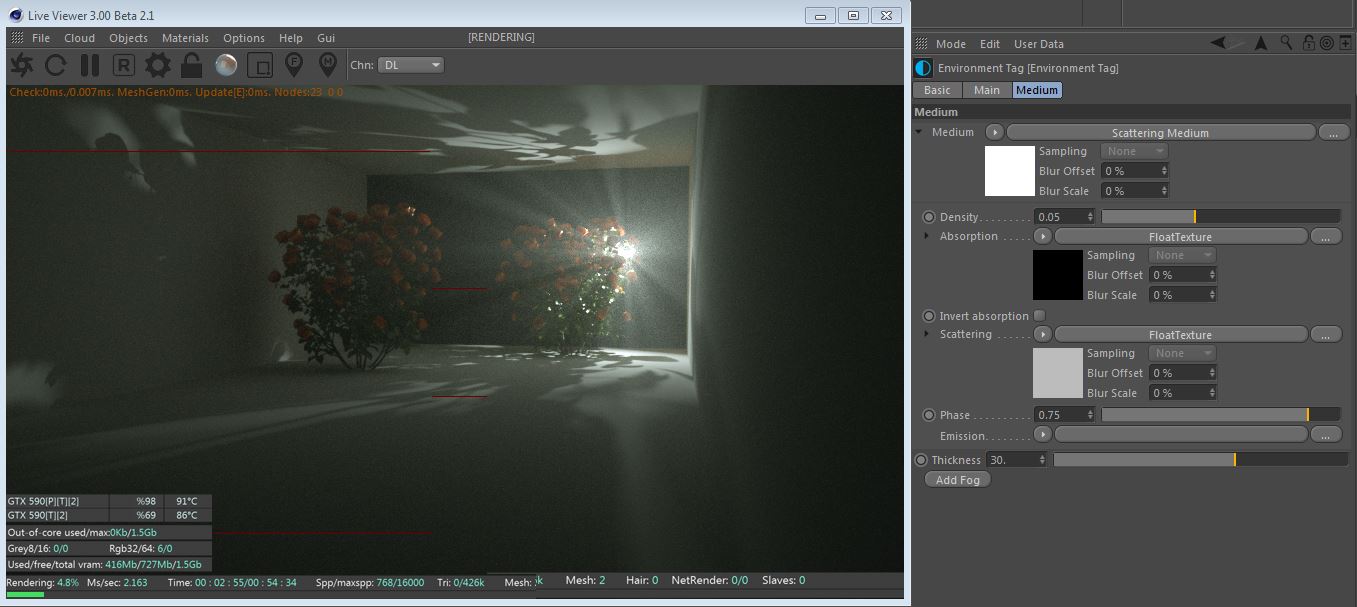Click the material picker M pin icon
Screen dimensions: 1357x607
click(x=327, y=65)
